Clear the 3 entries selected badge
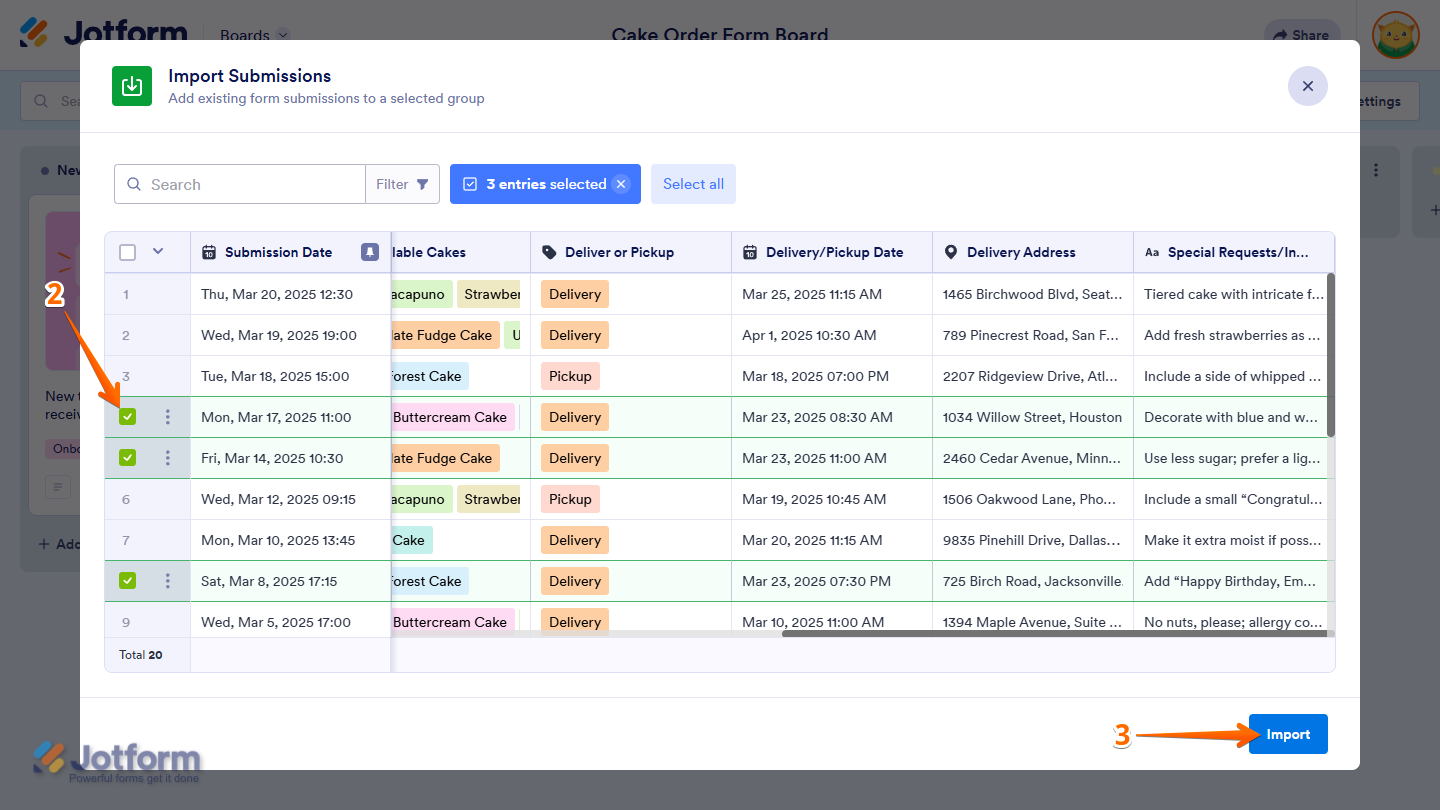Viewport: 1440px width, 810px height. pyautogui.click(x=621, y=184)
